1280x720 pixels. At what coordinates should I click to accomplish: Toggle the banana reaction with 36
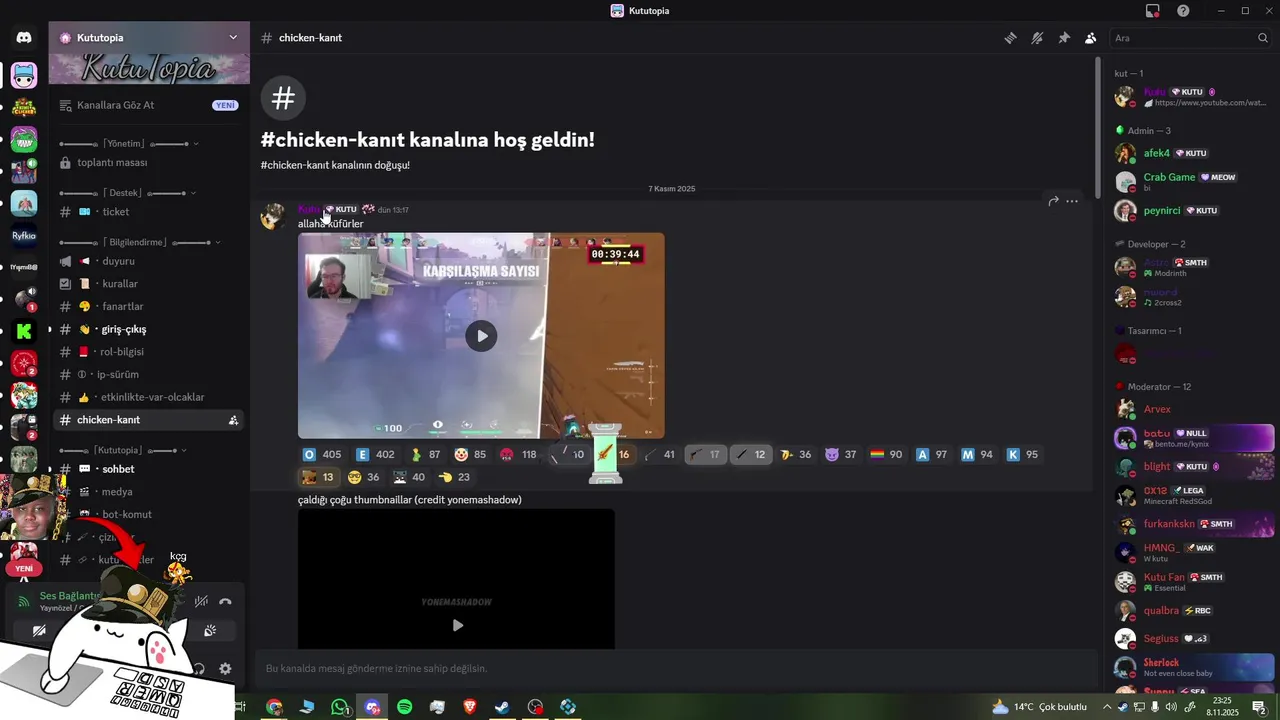click(x=796, y=454)
